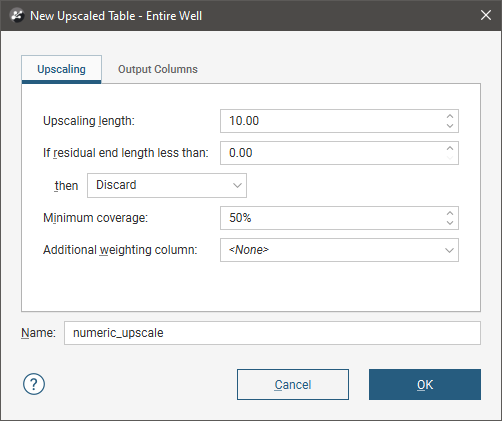Screen dimensions: 502x421
Task: Click the chevron arrow of the None dropdown
Action: (x=449, y=250)
